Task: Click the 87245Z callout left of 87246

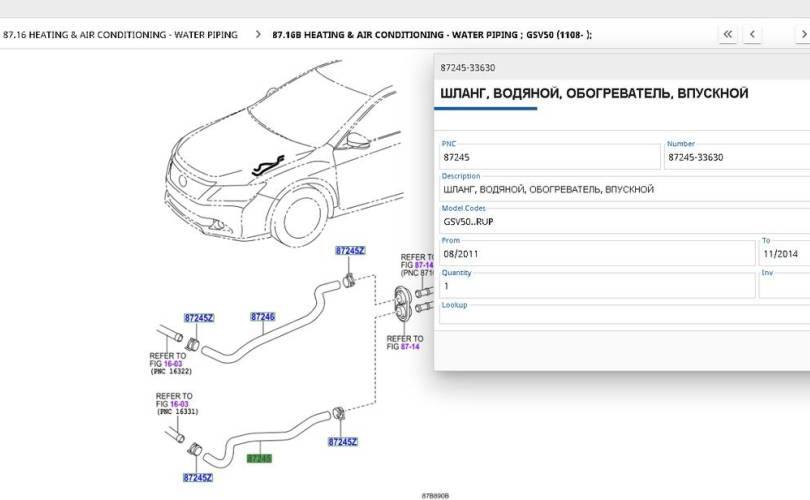Action: point(198,318)
